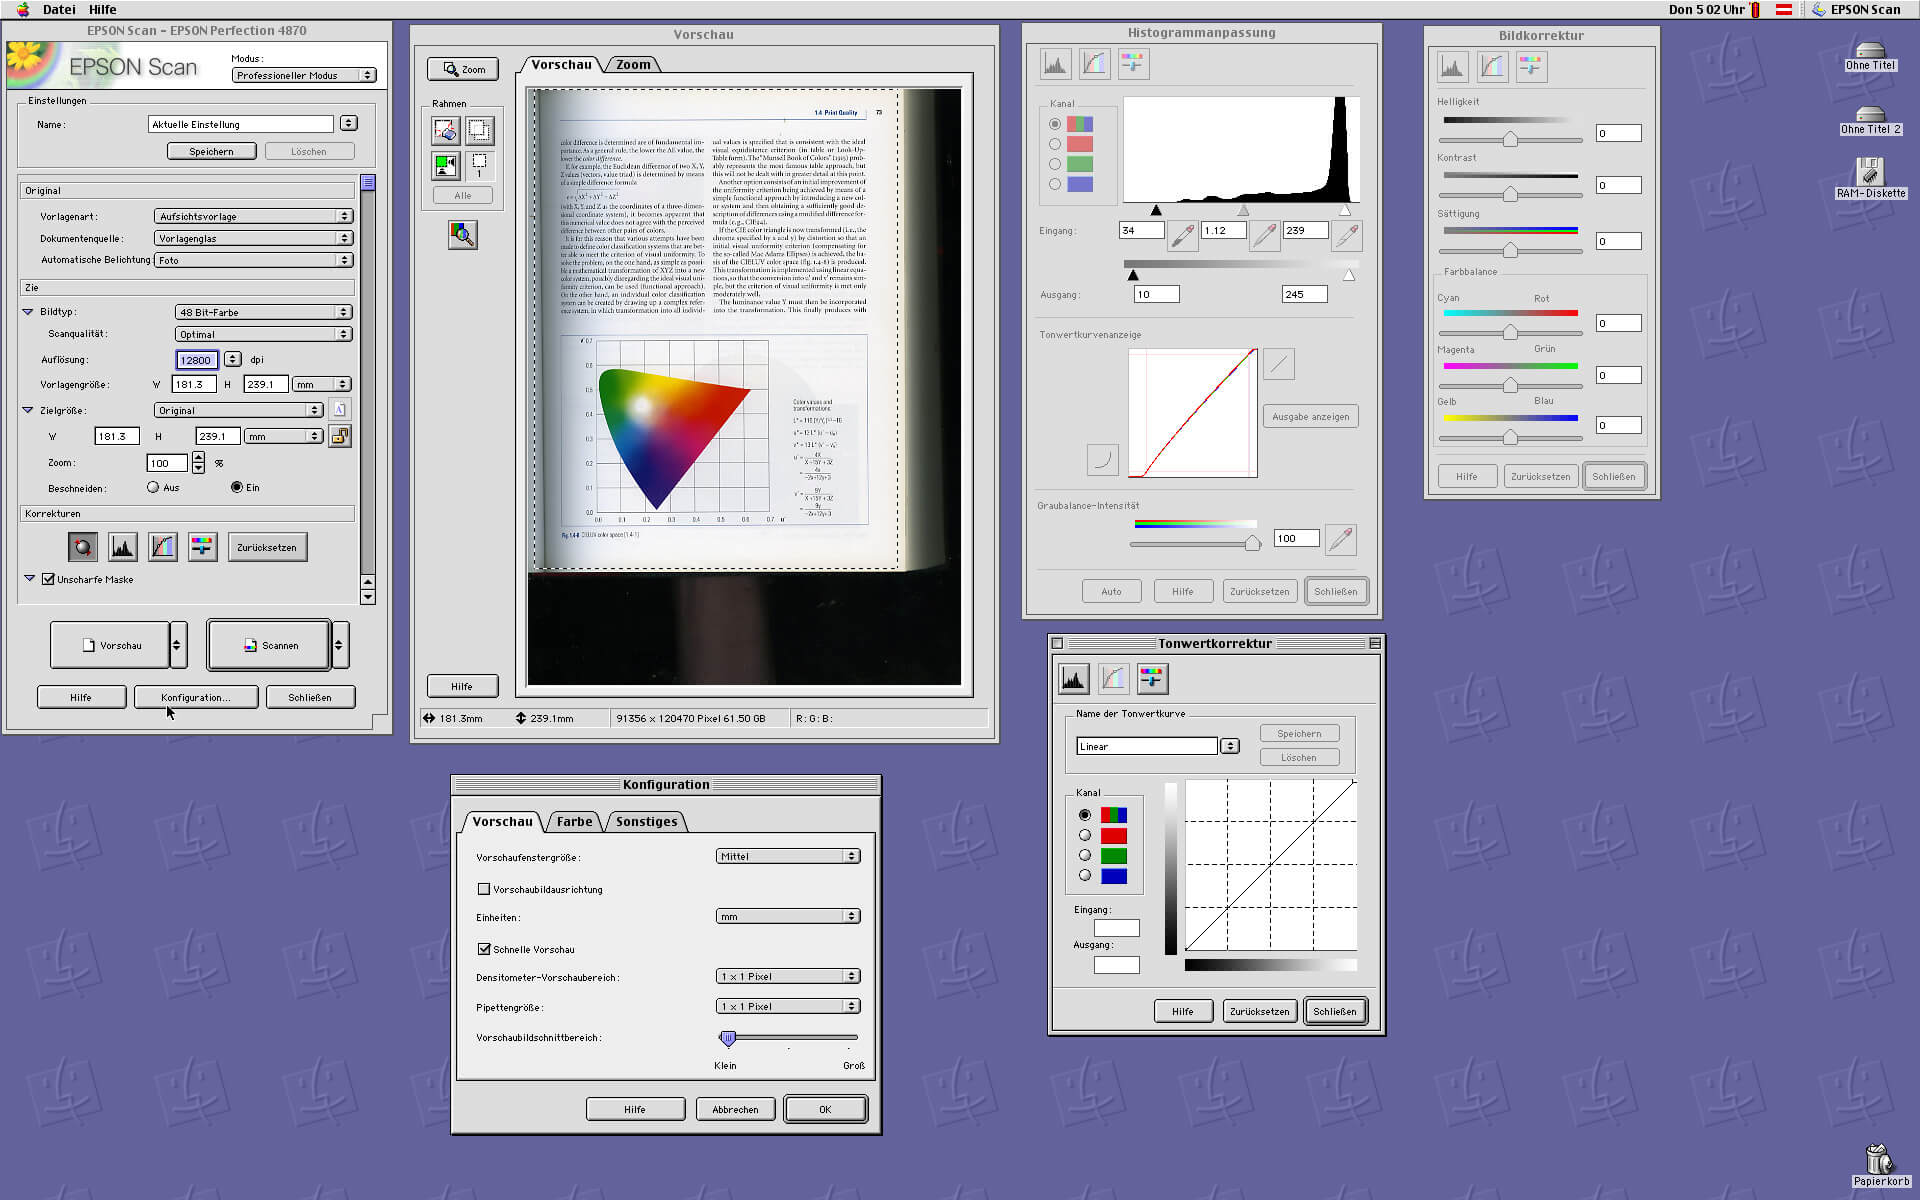Open the Dokumentenquelle dropdown
This screenshot has height=1200, width=1920.
tap(254, 238)
